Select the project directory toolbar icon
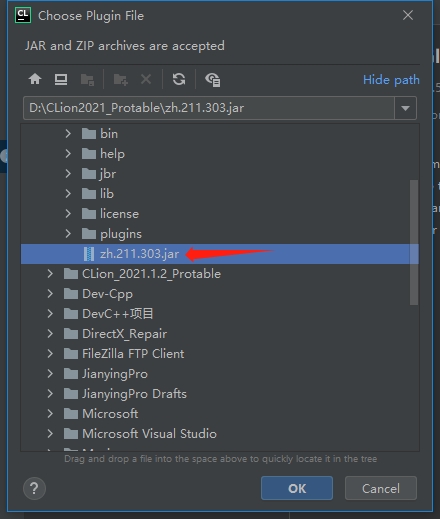This screenshot has width=440, height=519. (x=87, y=80)
